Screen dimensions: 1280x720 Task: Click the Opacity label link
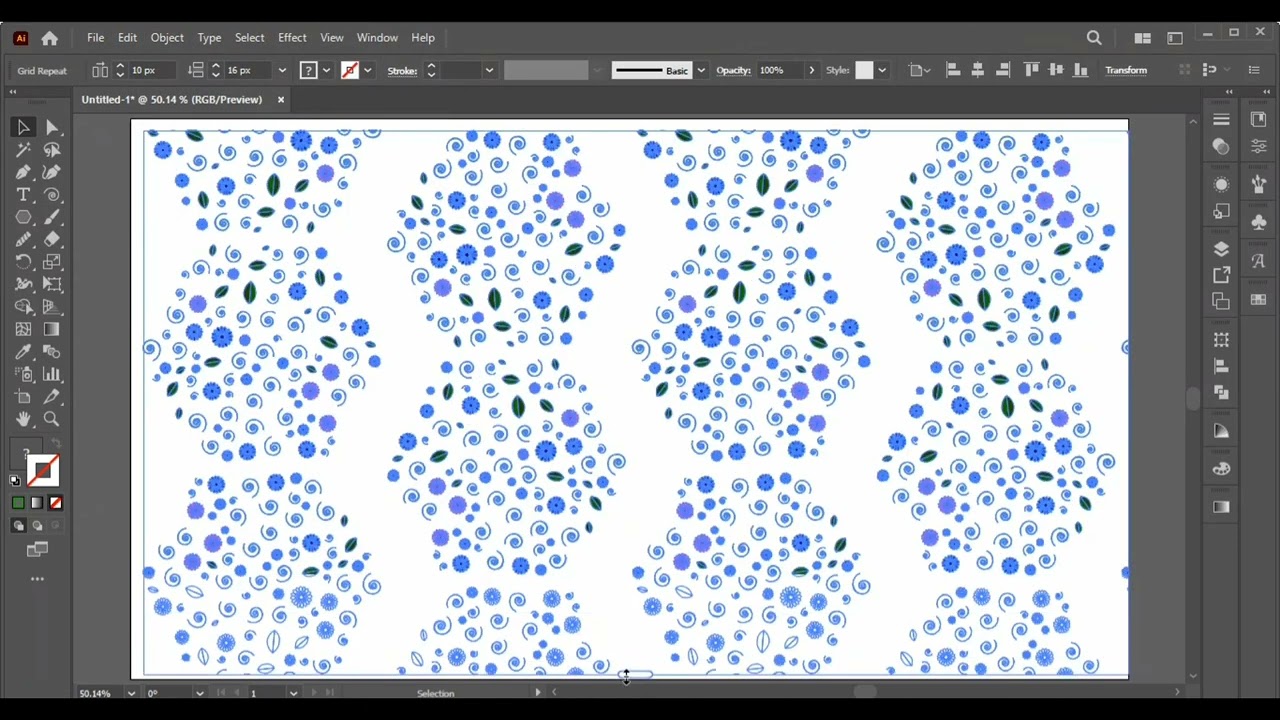[733, 70]
